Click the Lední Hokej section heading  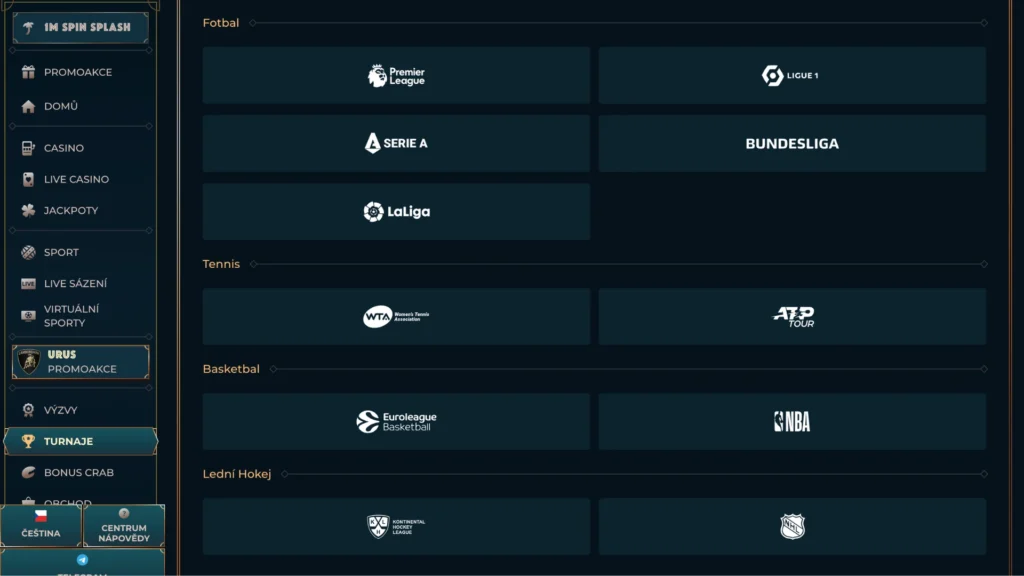pyautogui.click(x=237, y=474)
